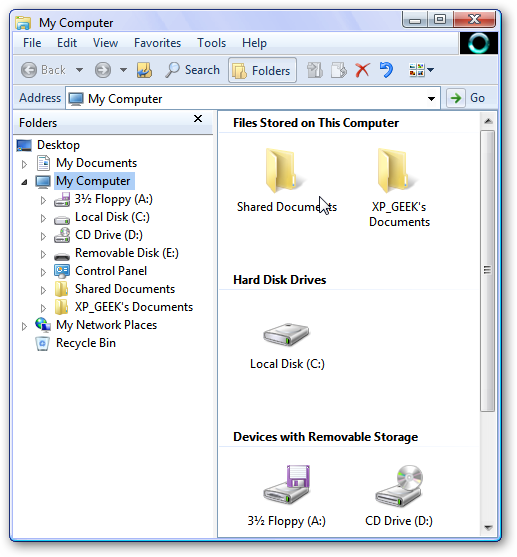Click the circular throbber logo icon
Image resolution: width=517 pixels, height=557 pixels.
478,43
